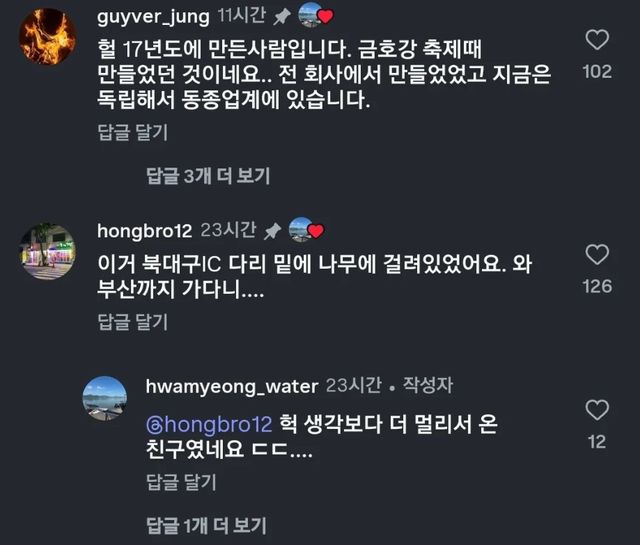Like hongbro12's comment with the heart

click(x=596, y=255)
